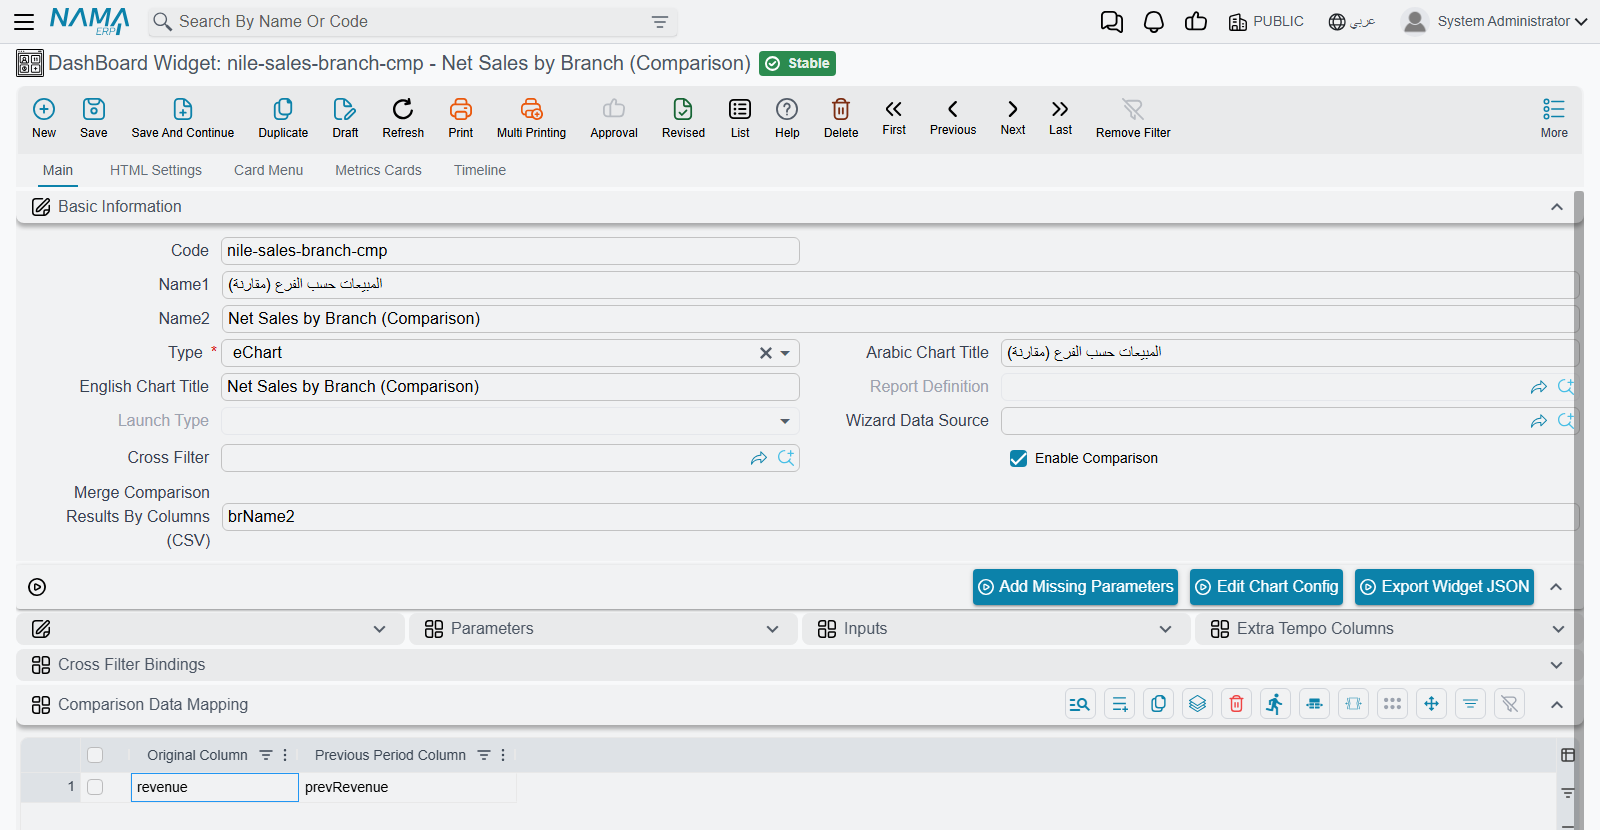Copy rows in Comparison Data Mapping toolbar
Viewport: 1600px width, 830px height.
1158,704
